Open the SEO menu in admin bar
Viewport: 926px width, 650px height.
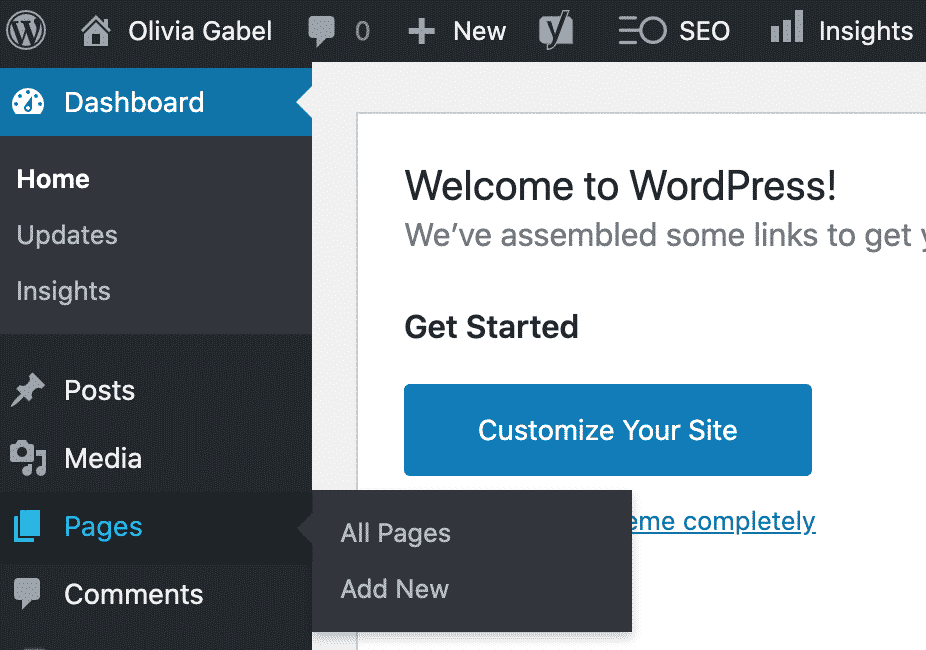point(704,31)
